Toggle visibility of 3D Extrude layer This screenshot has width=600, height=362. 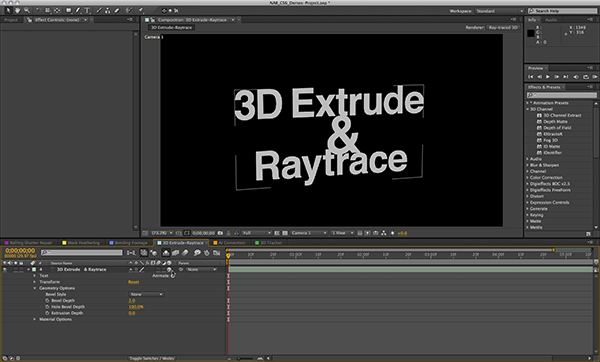(x=5, y=269)
